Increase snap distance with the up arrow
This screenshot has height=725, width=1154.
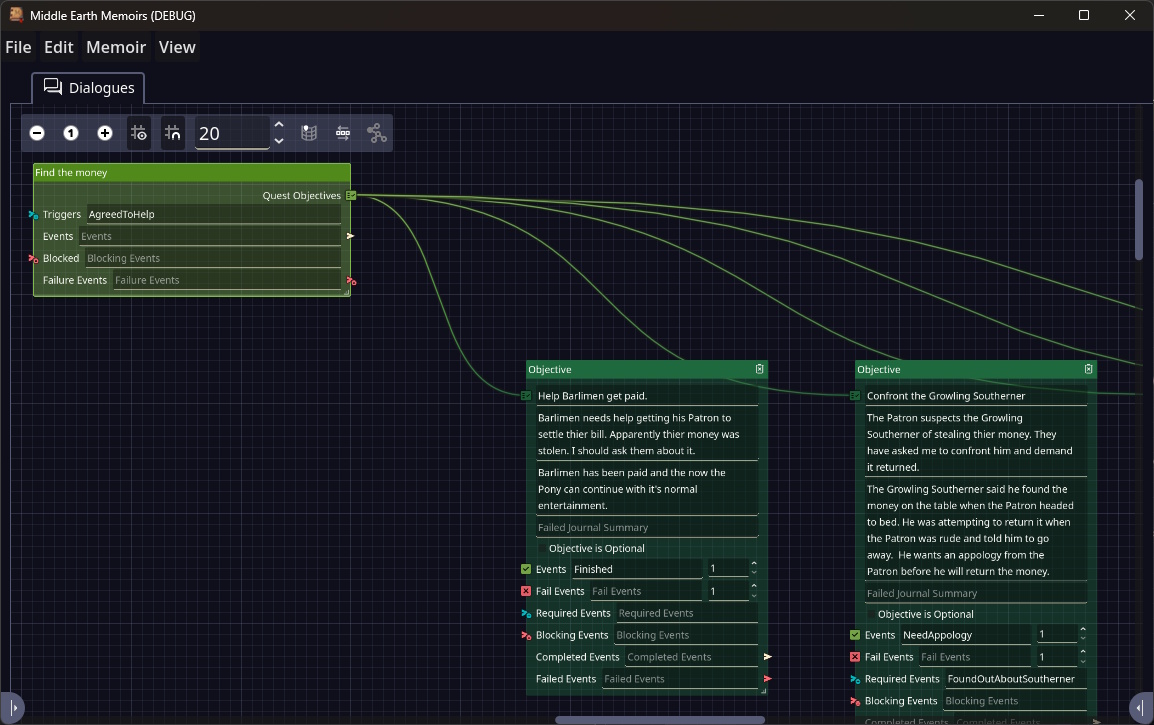pyautogui.click(x=279, y=125)
